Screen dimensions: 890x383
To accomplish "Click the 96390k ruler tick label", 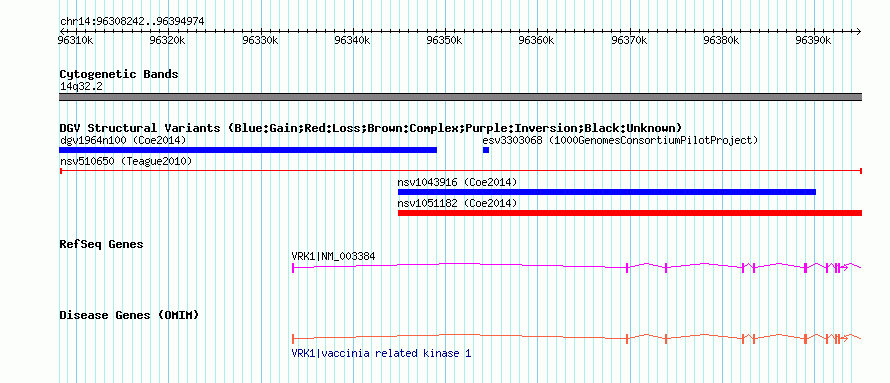I will tap(814, 41).
